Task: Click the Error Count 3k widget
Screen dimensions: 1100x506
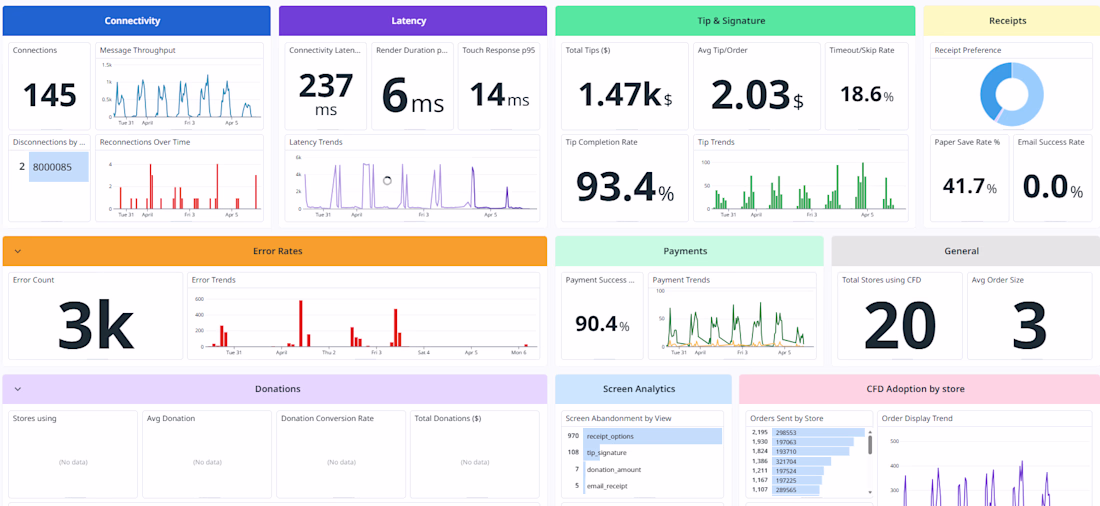Action: click(x=95, y=316)
